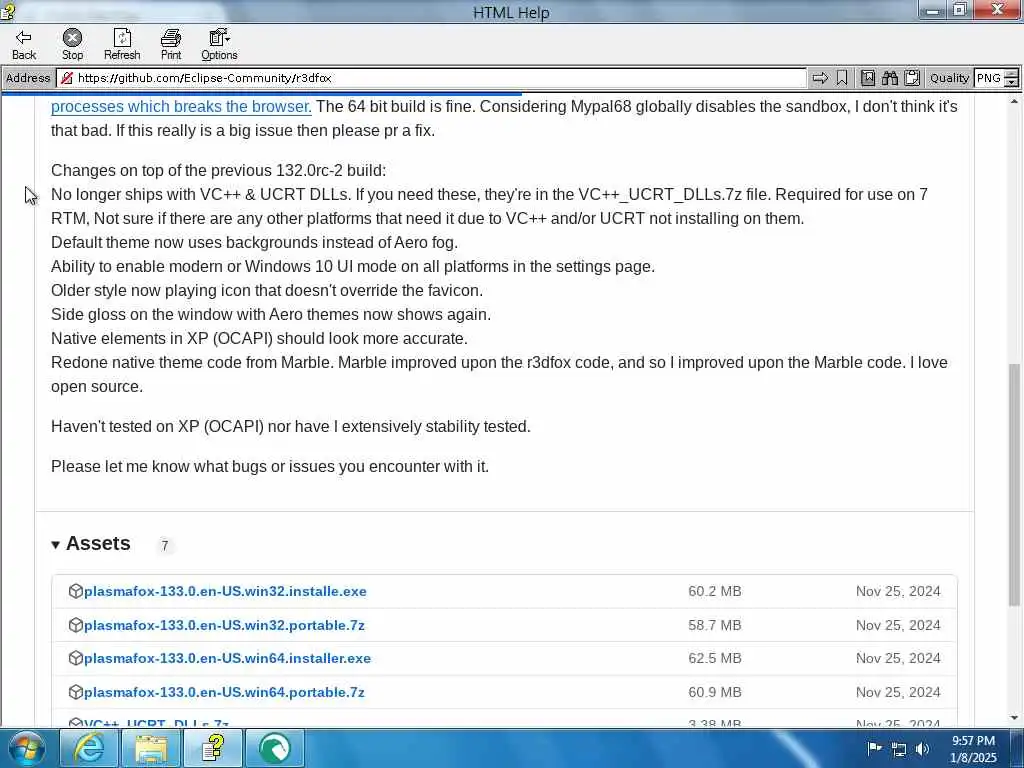Click the binoculars find icon
This screenshot has height=768, width=1024.
pyautogui.click(x=889, y=78)
